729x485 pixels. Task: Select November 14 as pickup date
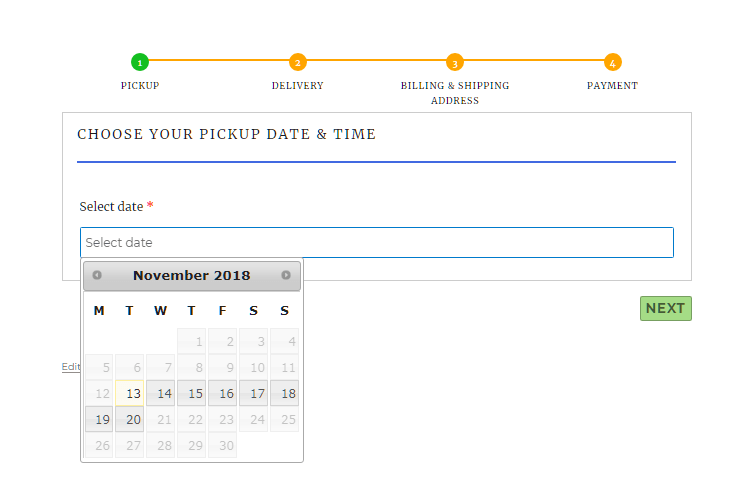point(161,394)
